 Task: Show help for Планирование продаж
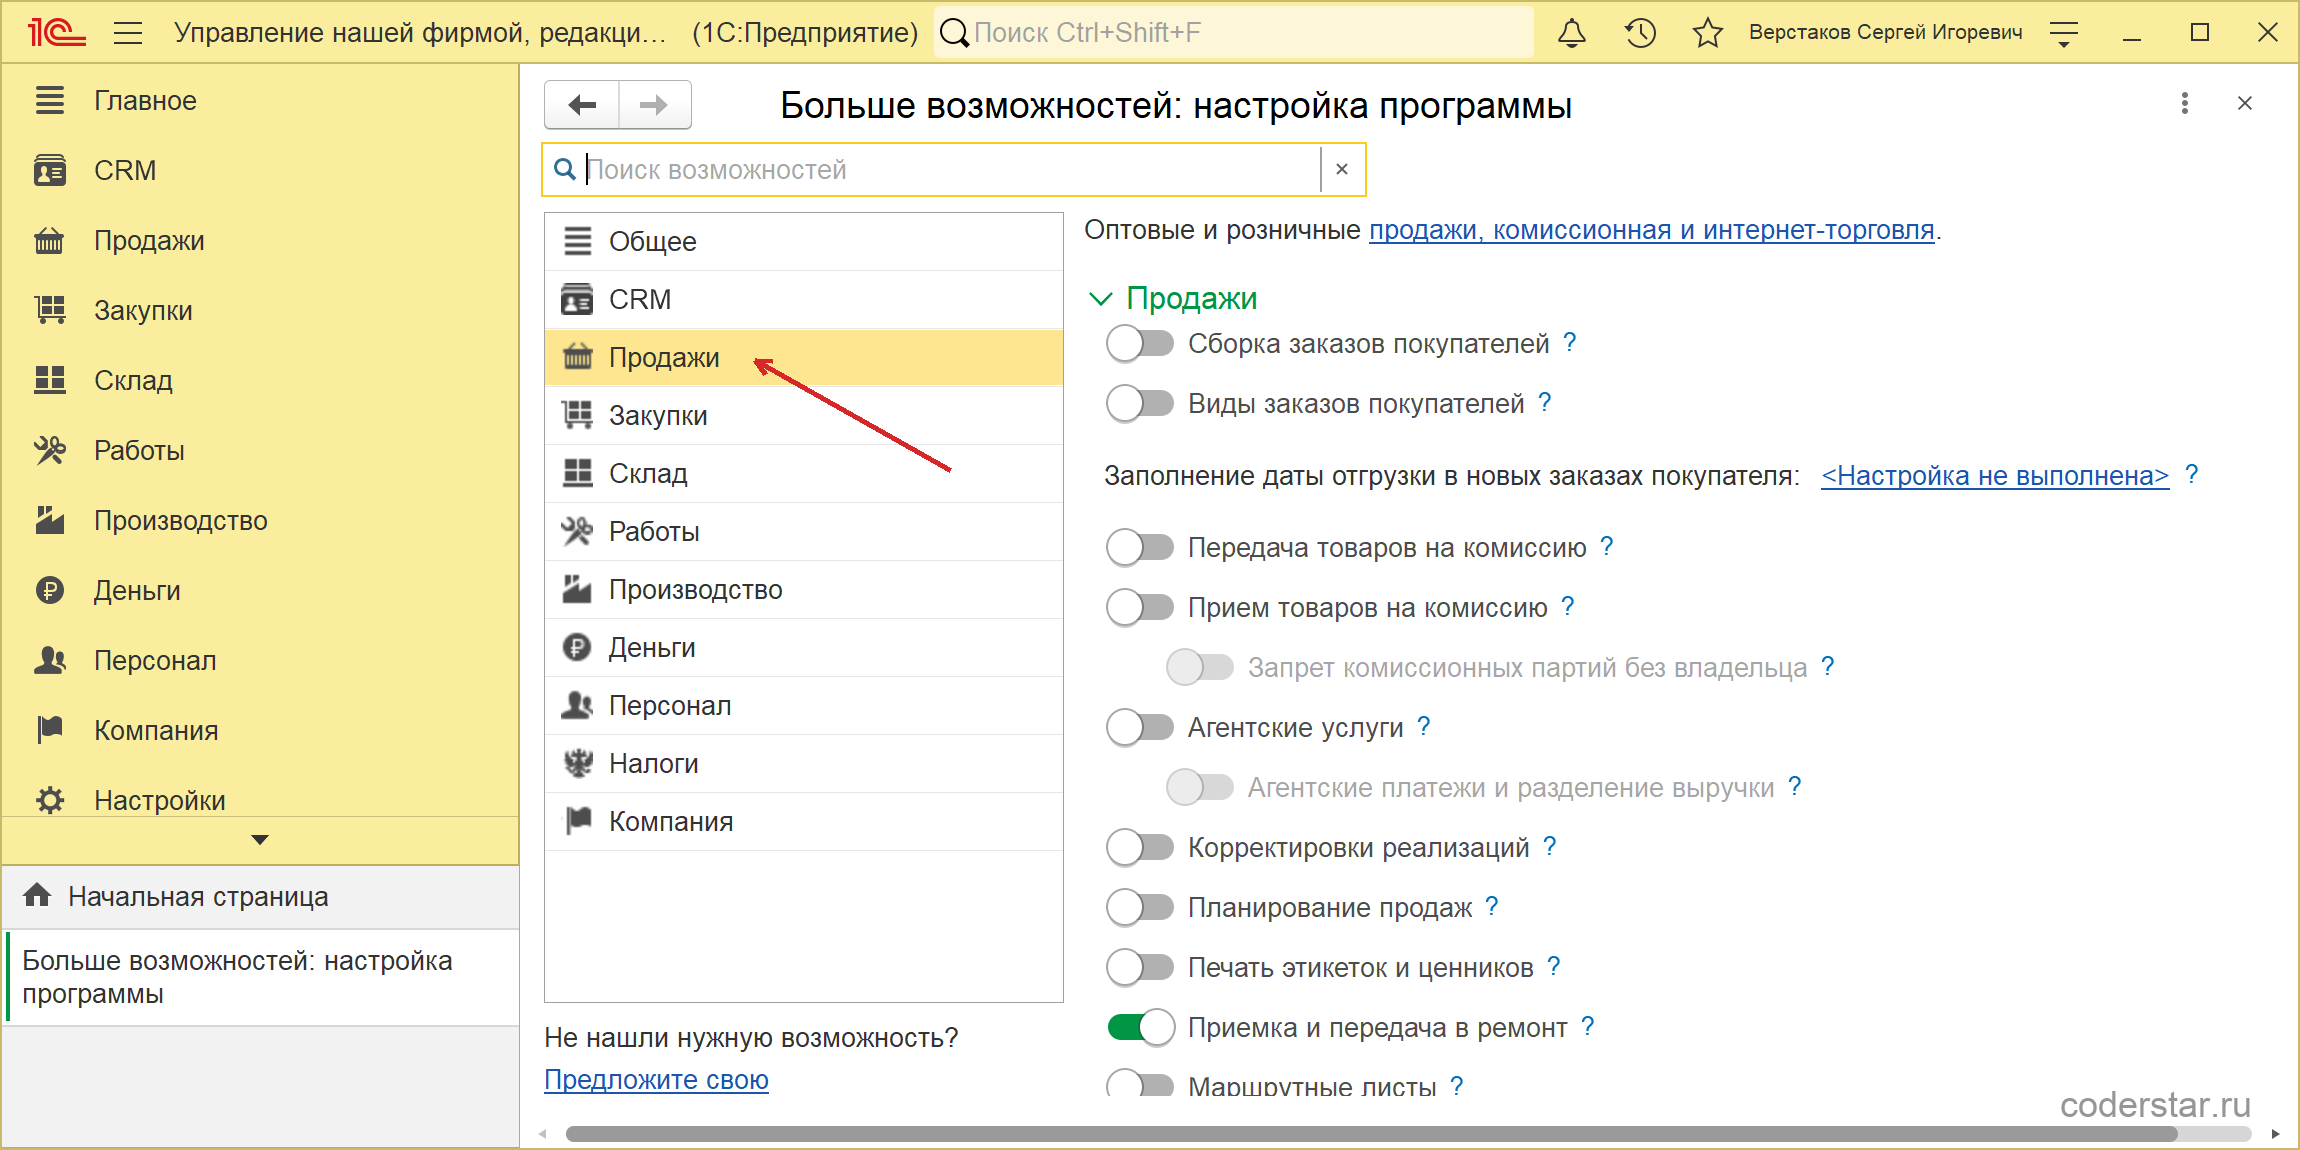1492,907
